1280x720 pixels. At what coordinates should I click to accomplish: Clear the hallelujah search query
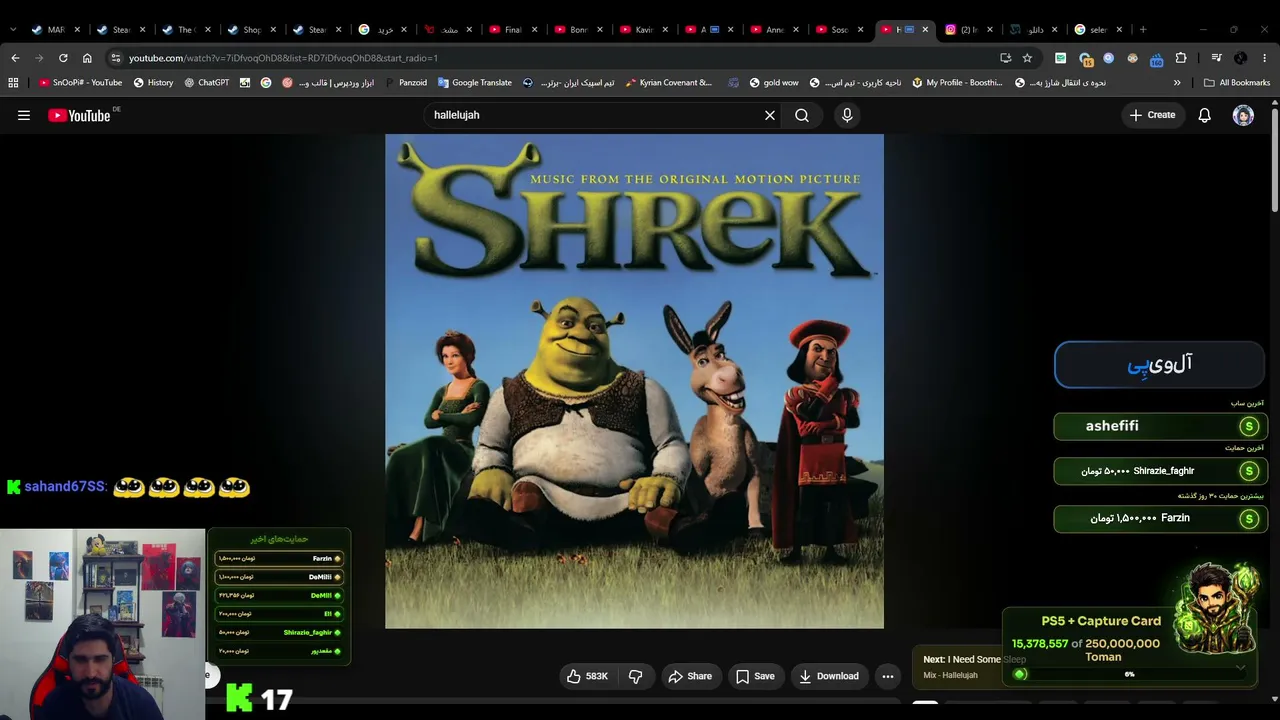[x=770, y=115]
